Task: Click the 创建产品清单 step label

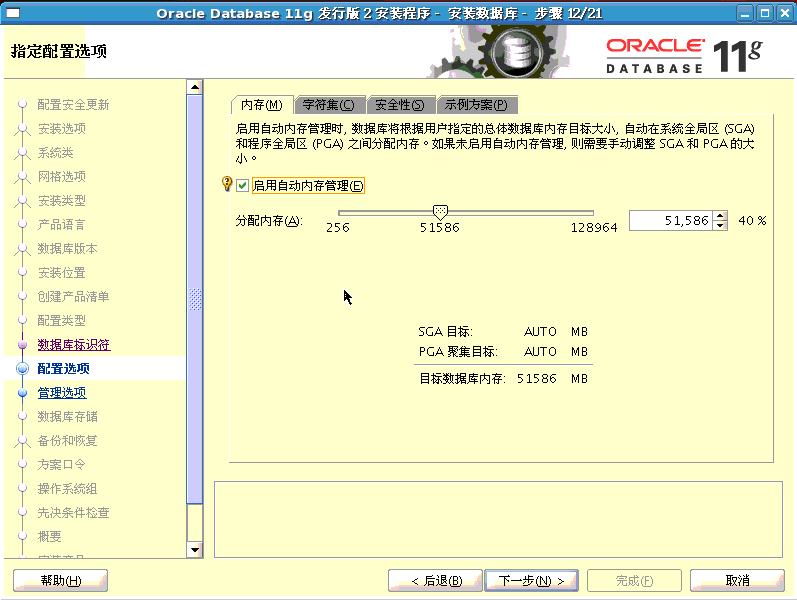Action: (x=74, y=296)
